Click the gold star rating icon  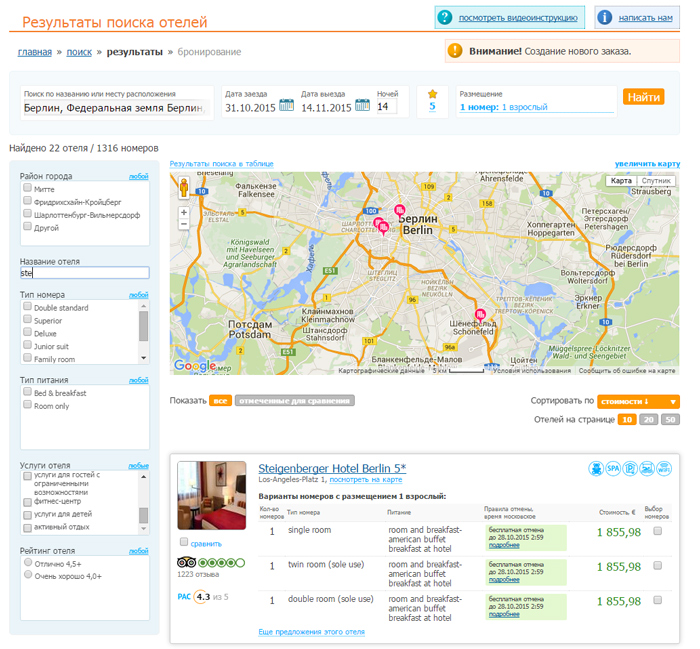[x=432, y=94]
